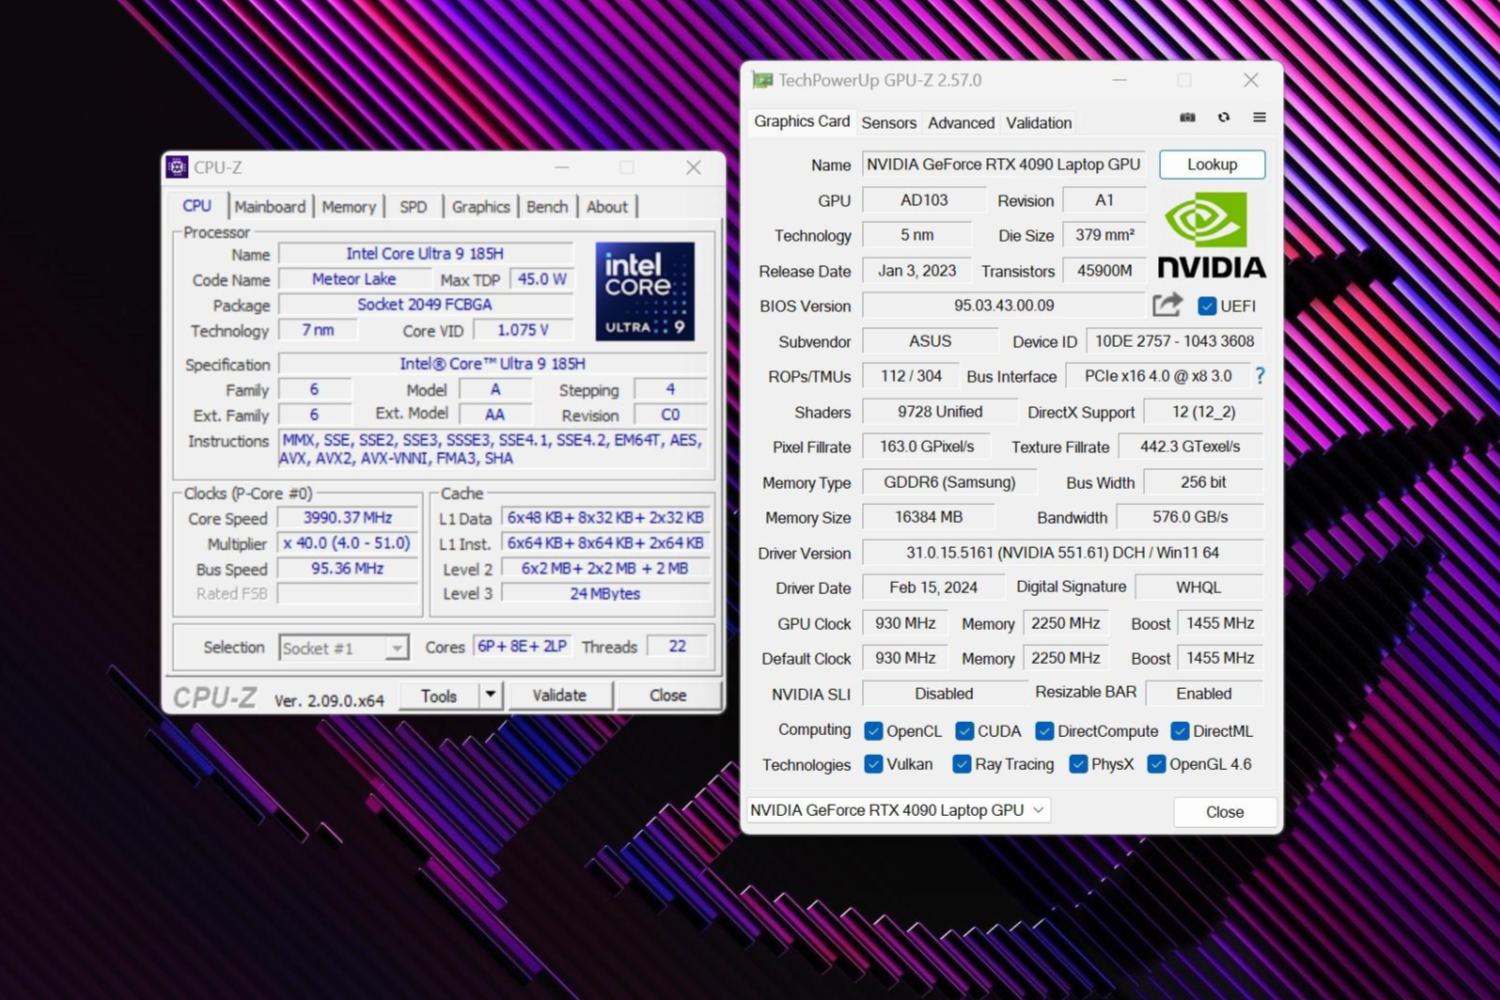The height and width of the screenshot is (1000, 1500).
Task: Toggle the OpenCL checkbox
Action: (873, 731)
